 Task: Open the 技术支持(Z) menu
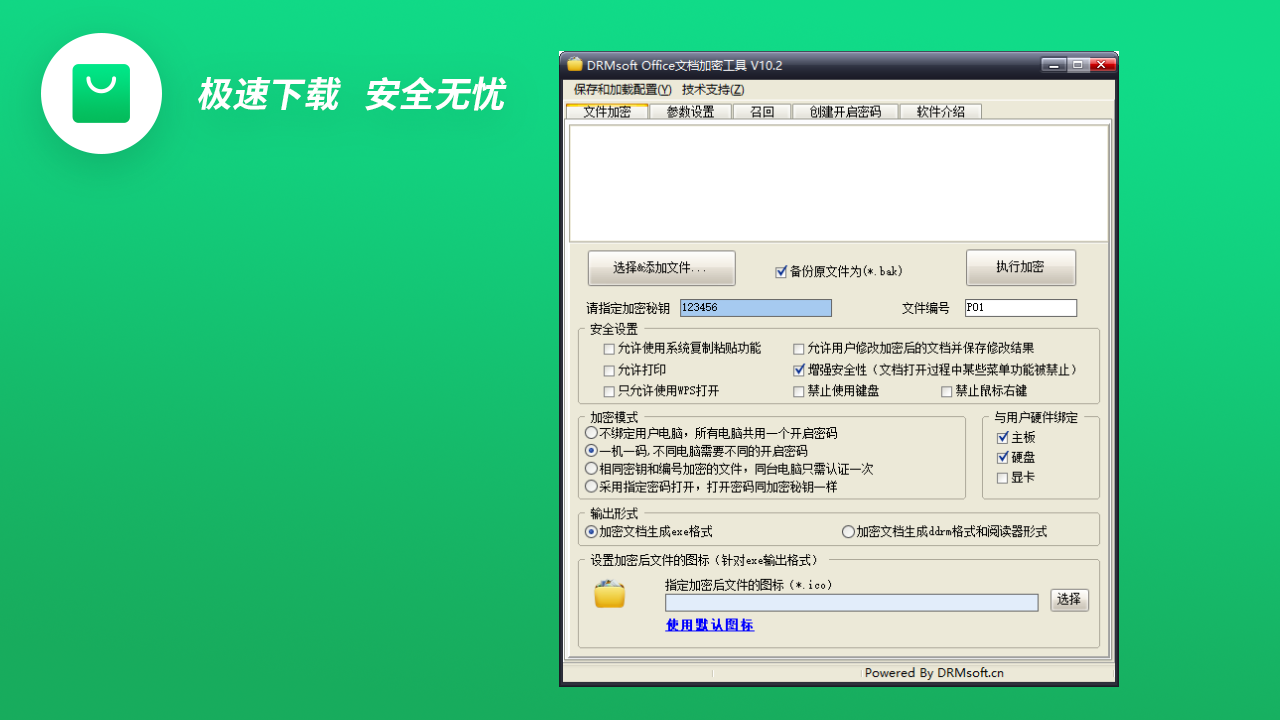click(x=712, y=89)
